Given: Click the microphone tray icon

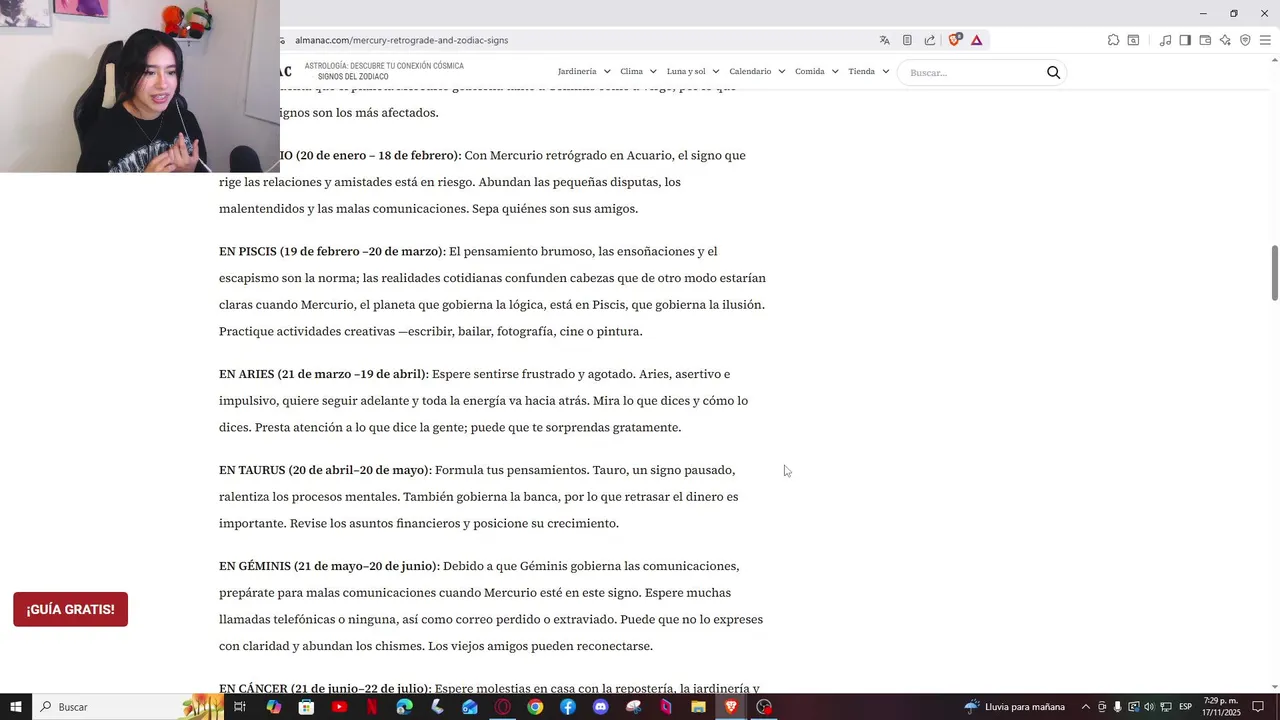Looking at the screenshot, I should 1117,707.
